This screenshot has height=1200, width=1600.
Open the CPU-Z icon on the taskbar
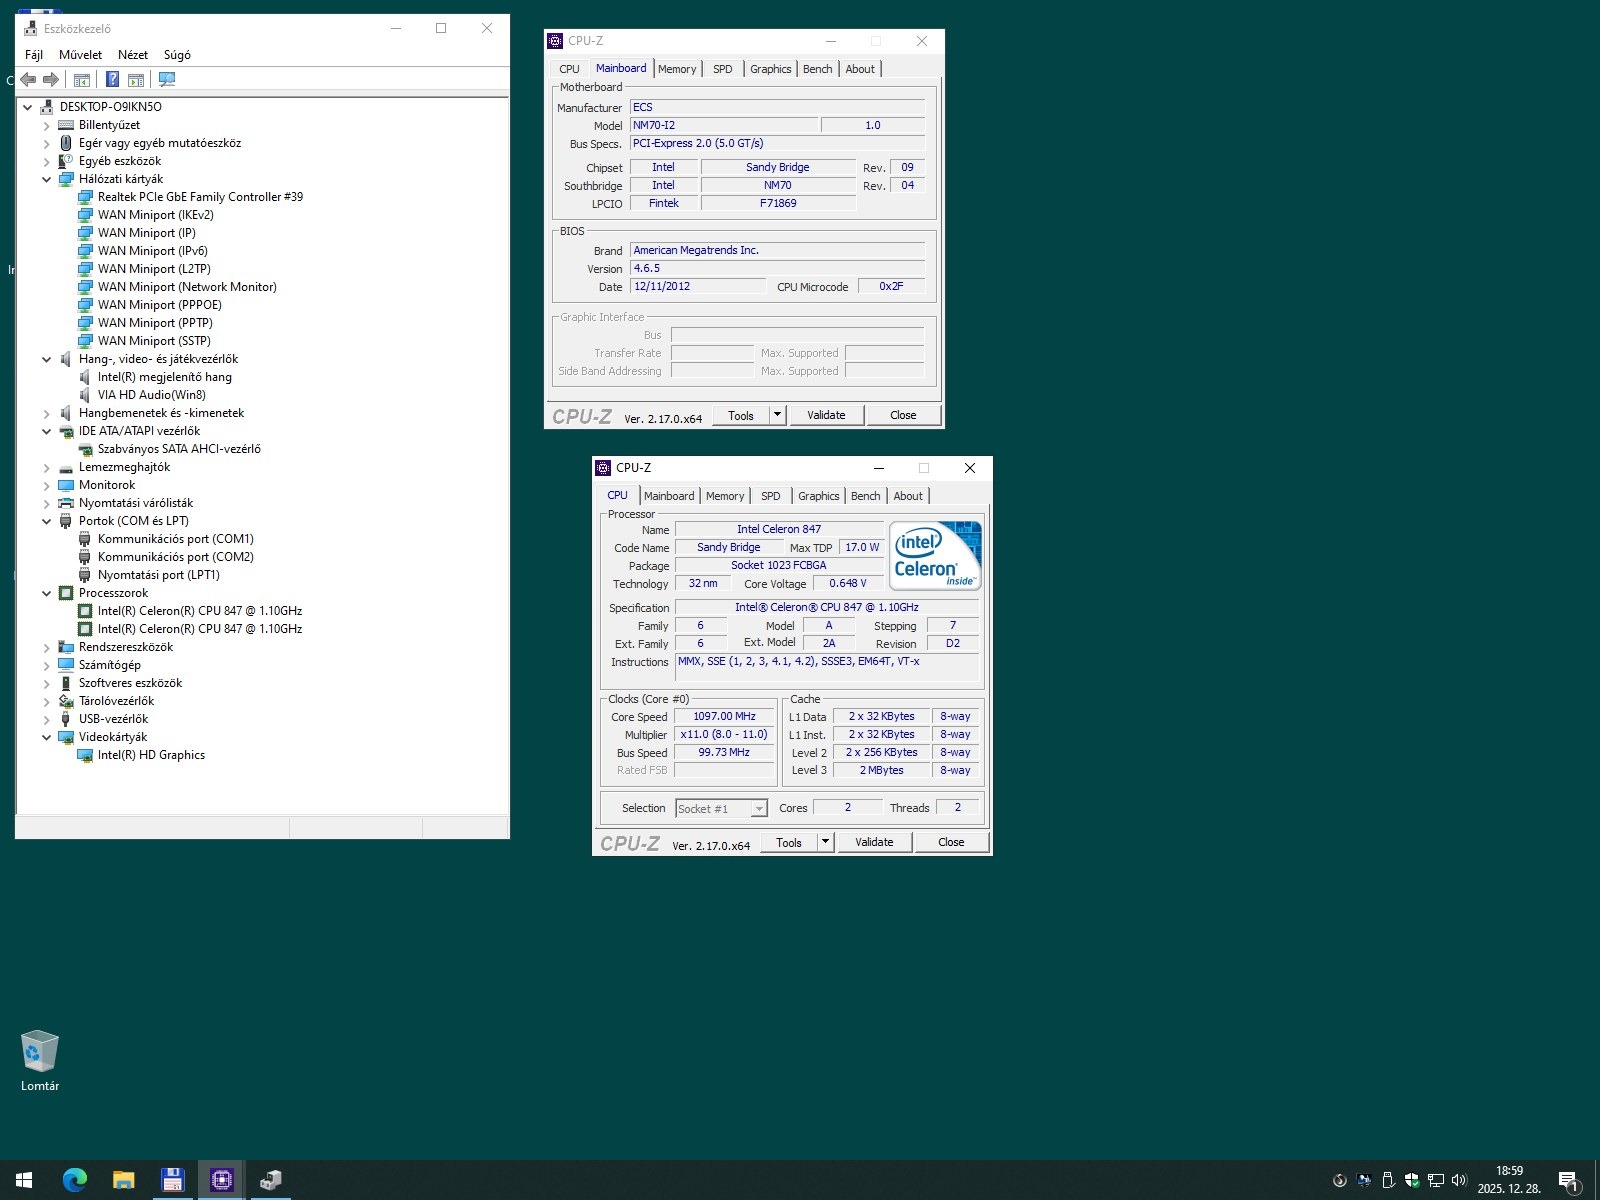221,1180
